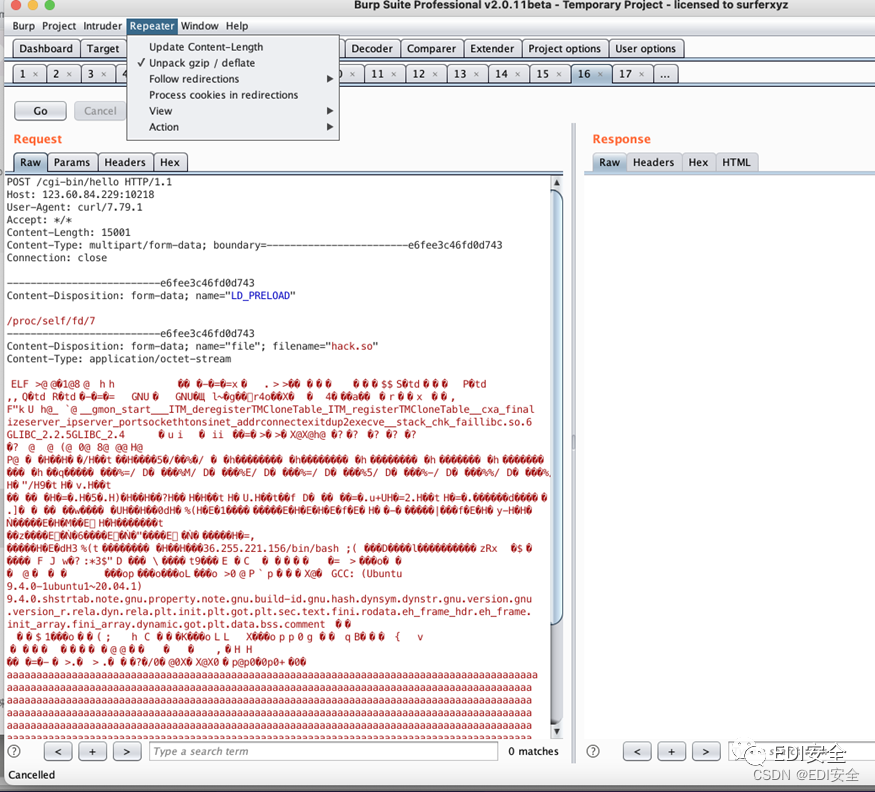Click the Cancel button
Viewport: 875px width, 792px height.
click(x=100, y=111)
